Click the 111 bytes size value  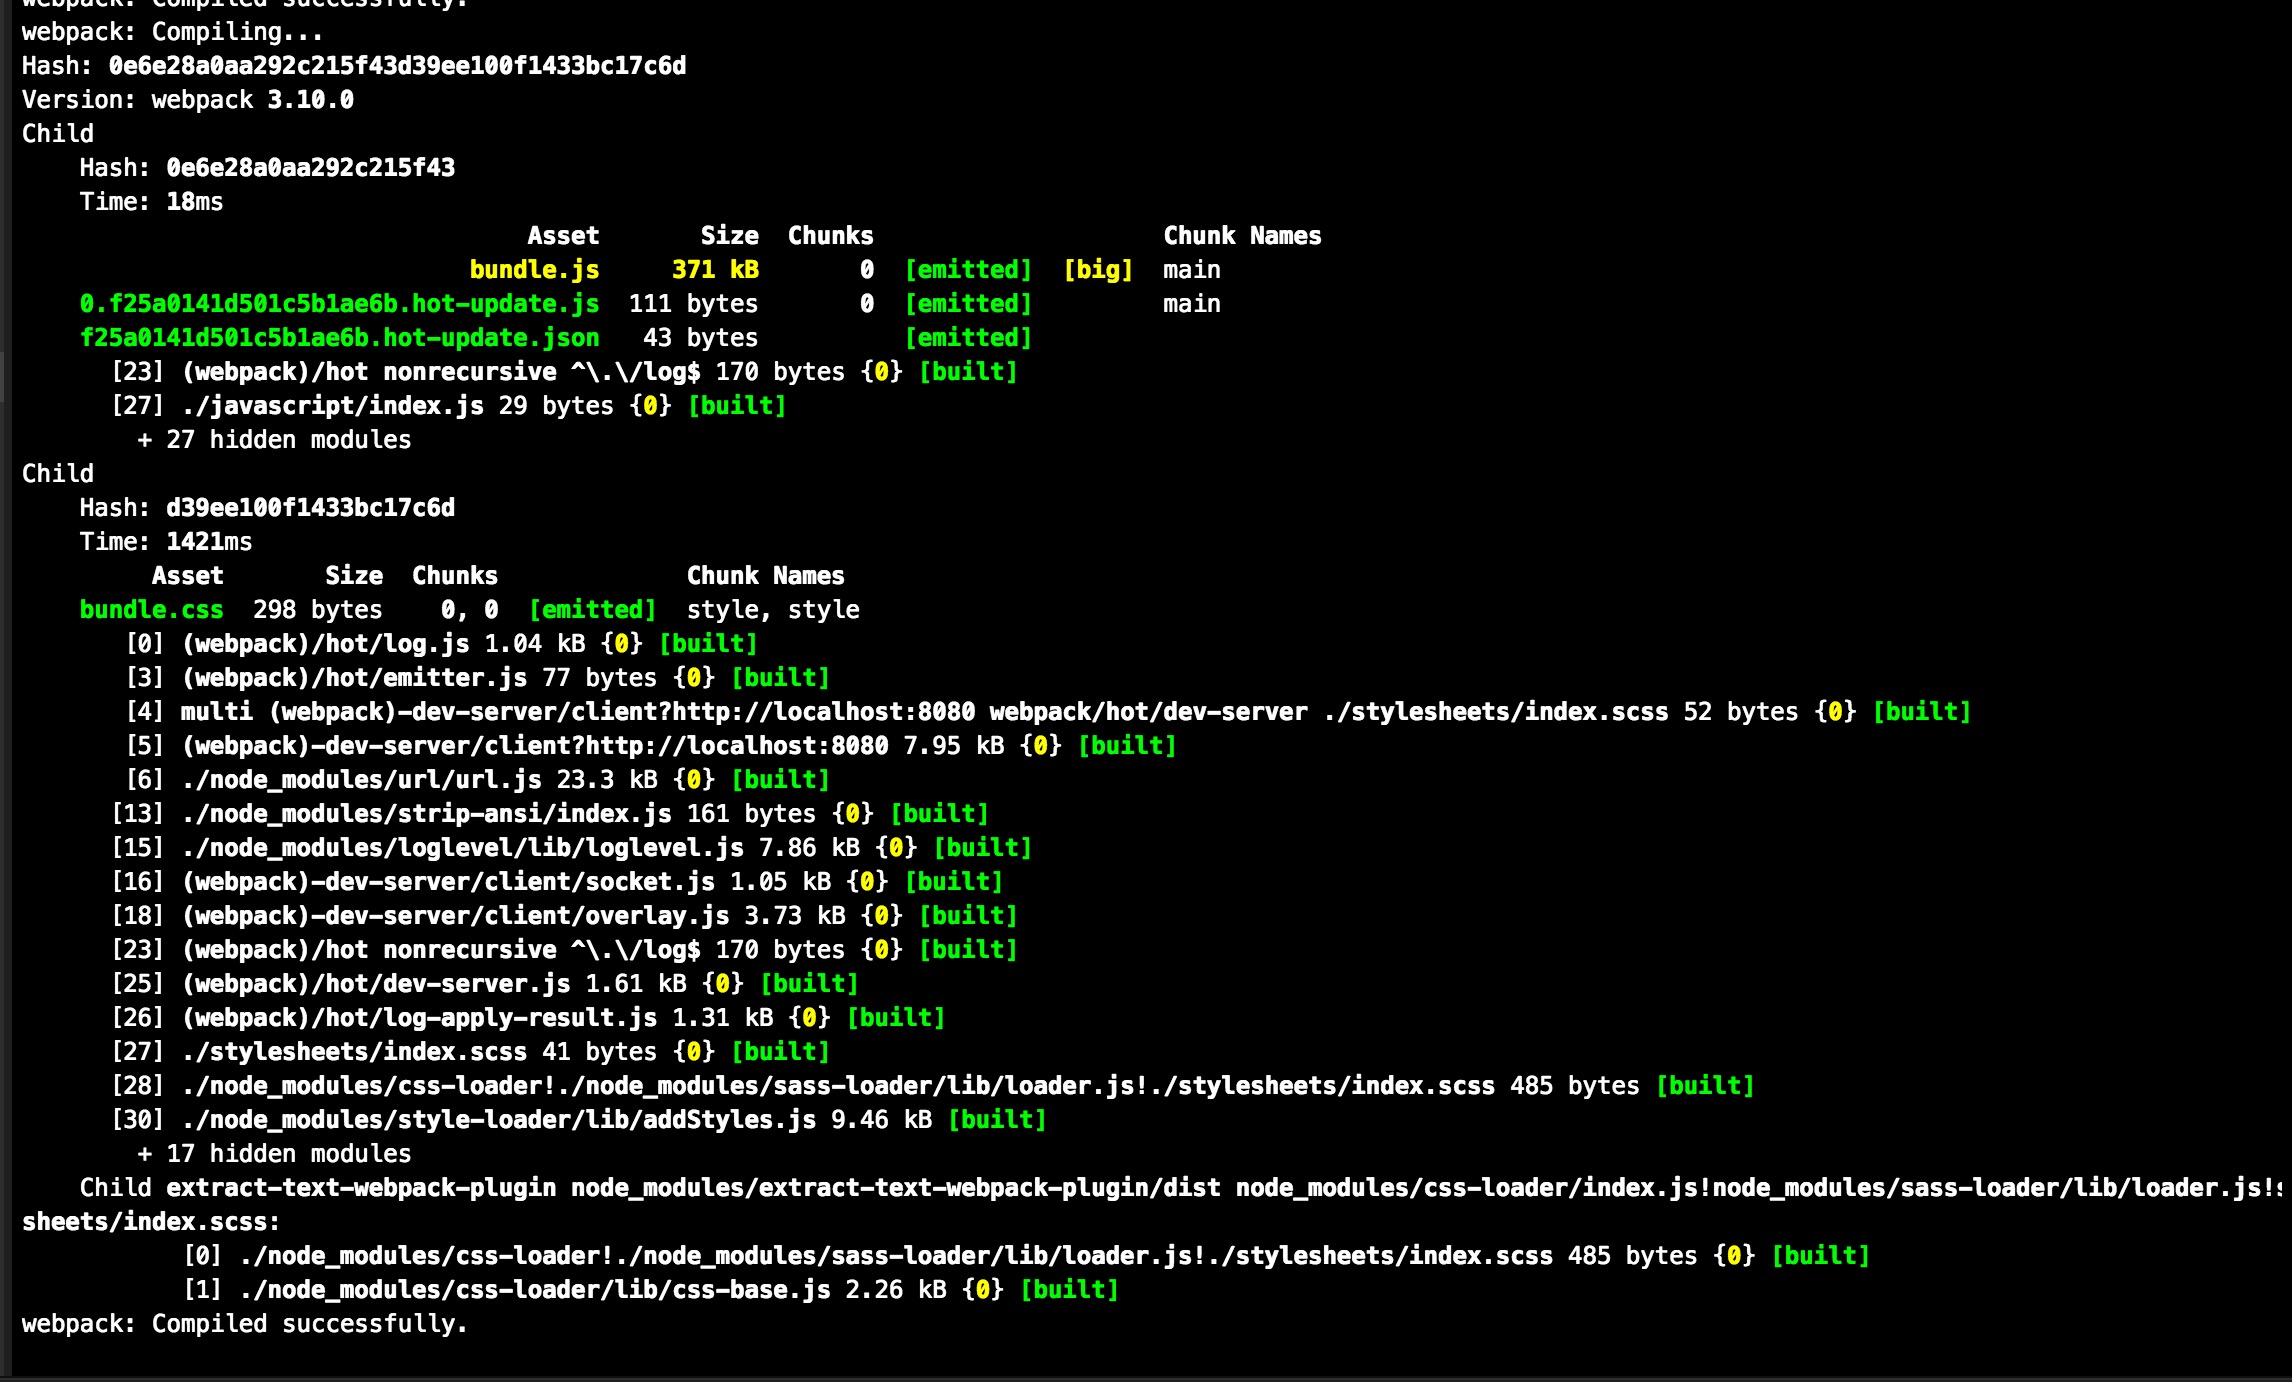pos(693,304)
